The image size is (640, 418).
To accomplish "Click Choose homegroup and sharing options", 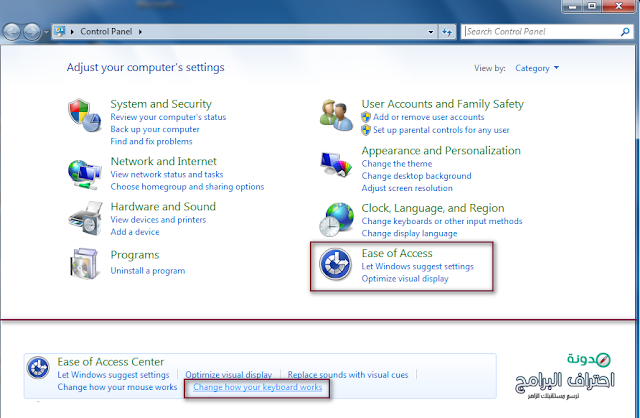I will [187, 187].
